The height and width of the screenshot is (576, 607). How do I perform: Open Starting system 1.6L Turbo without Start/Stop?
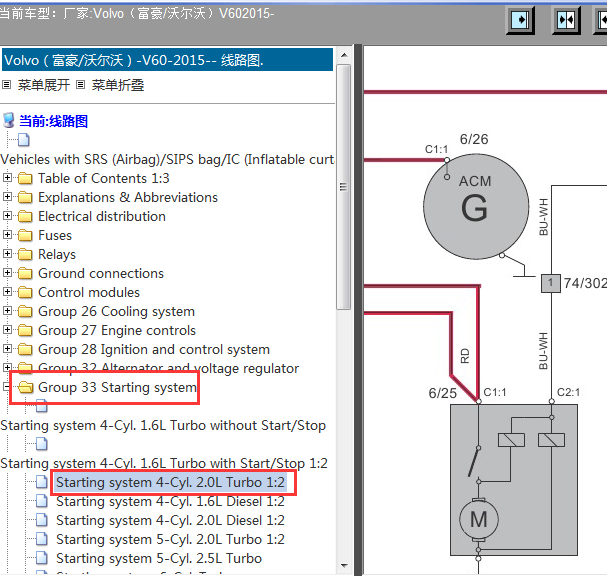(163, 425)
